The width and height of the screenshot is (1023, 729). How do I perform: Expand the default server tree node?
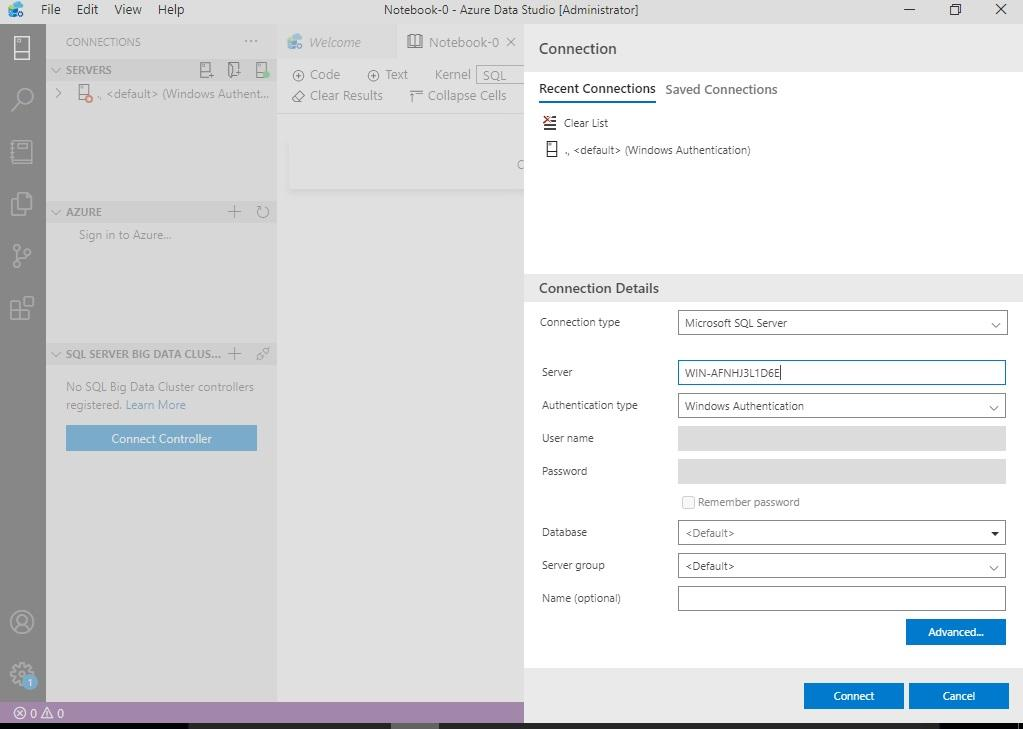click(59, 93)
